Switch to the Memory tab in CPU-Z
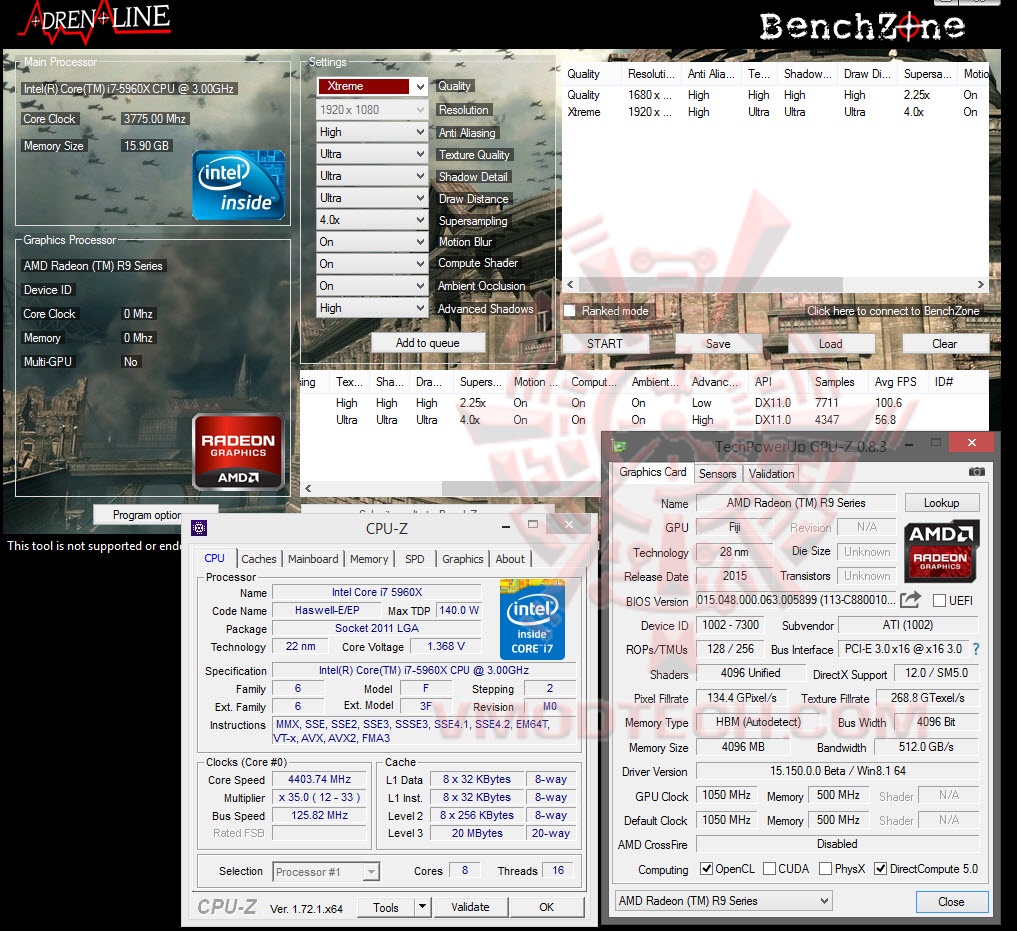The width and height of the screenshot is (1017, 931). [369, 559]
